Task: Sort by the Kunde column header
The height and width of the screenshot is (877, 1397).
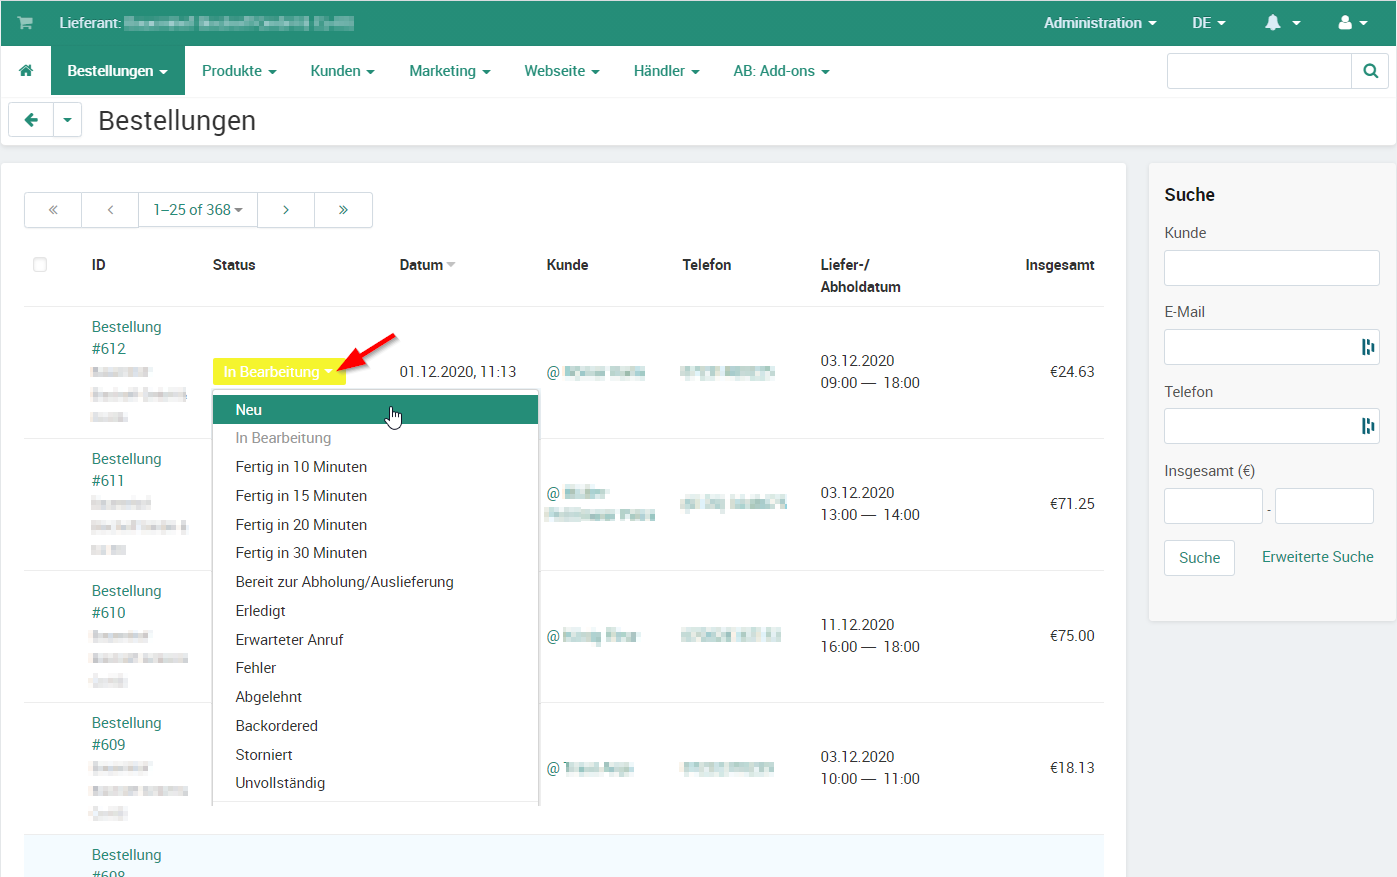Action: click(567, 265)
